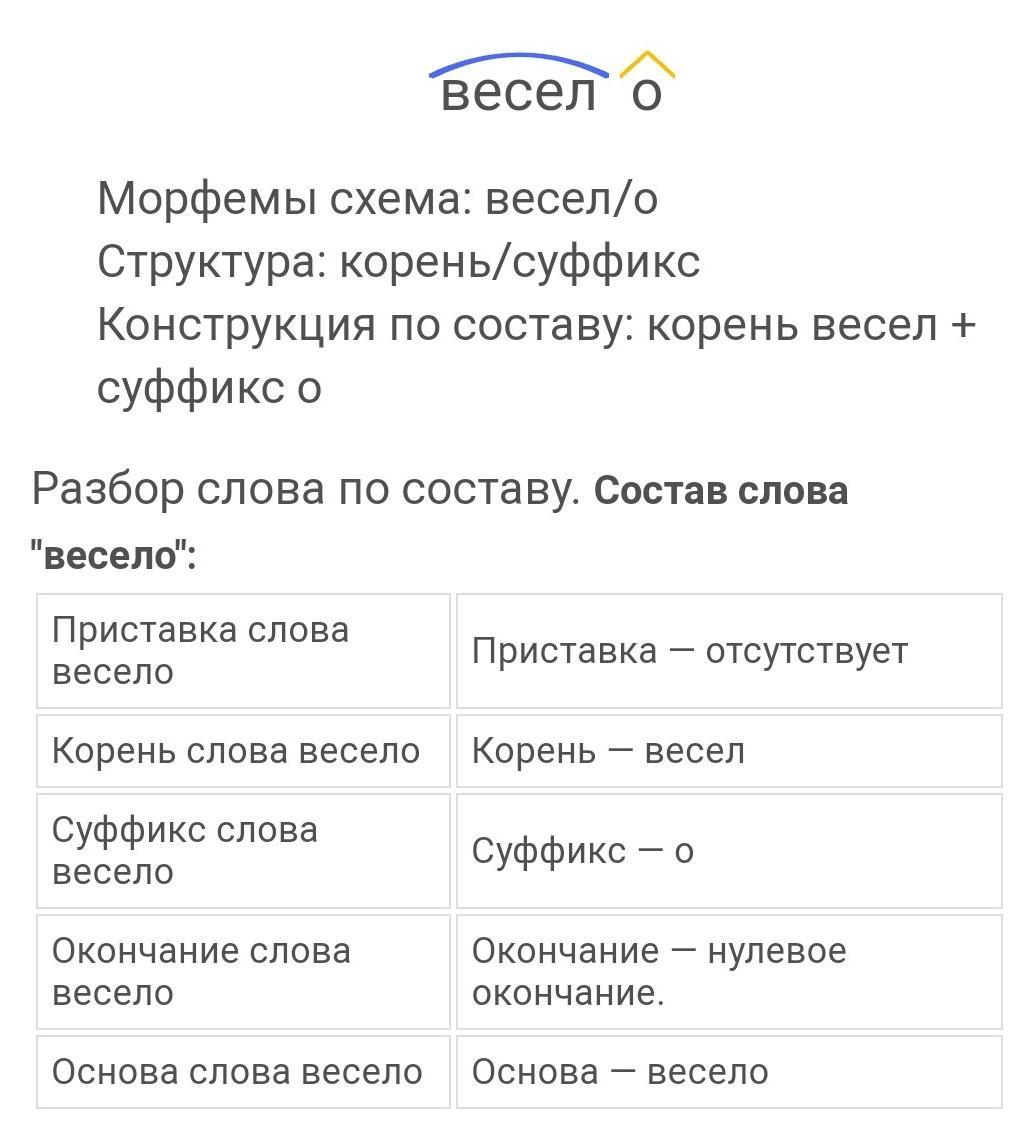Select the Основа слова весело cell
The image size is (1033, 1123).
[x=243, y=1072]
